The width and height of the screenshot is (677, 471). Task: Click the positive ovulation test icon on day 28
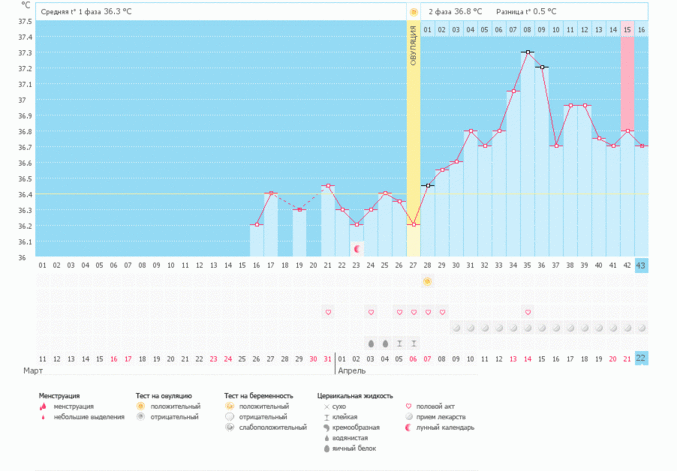[x=427, y=281]
